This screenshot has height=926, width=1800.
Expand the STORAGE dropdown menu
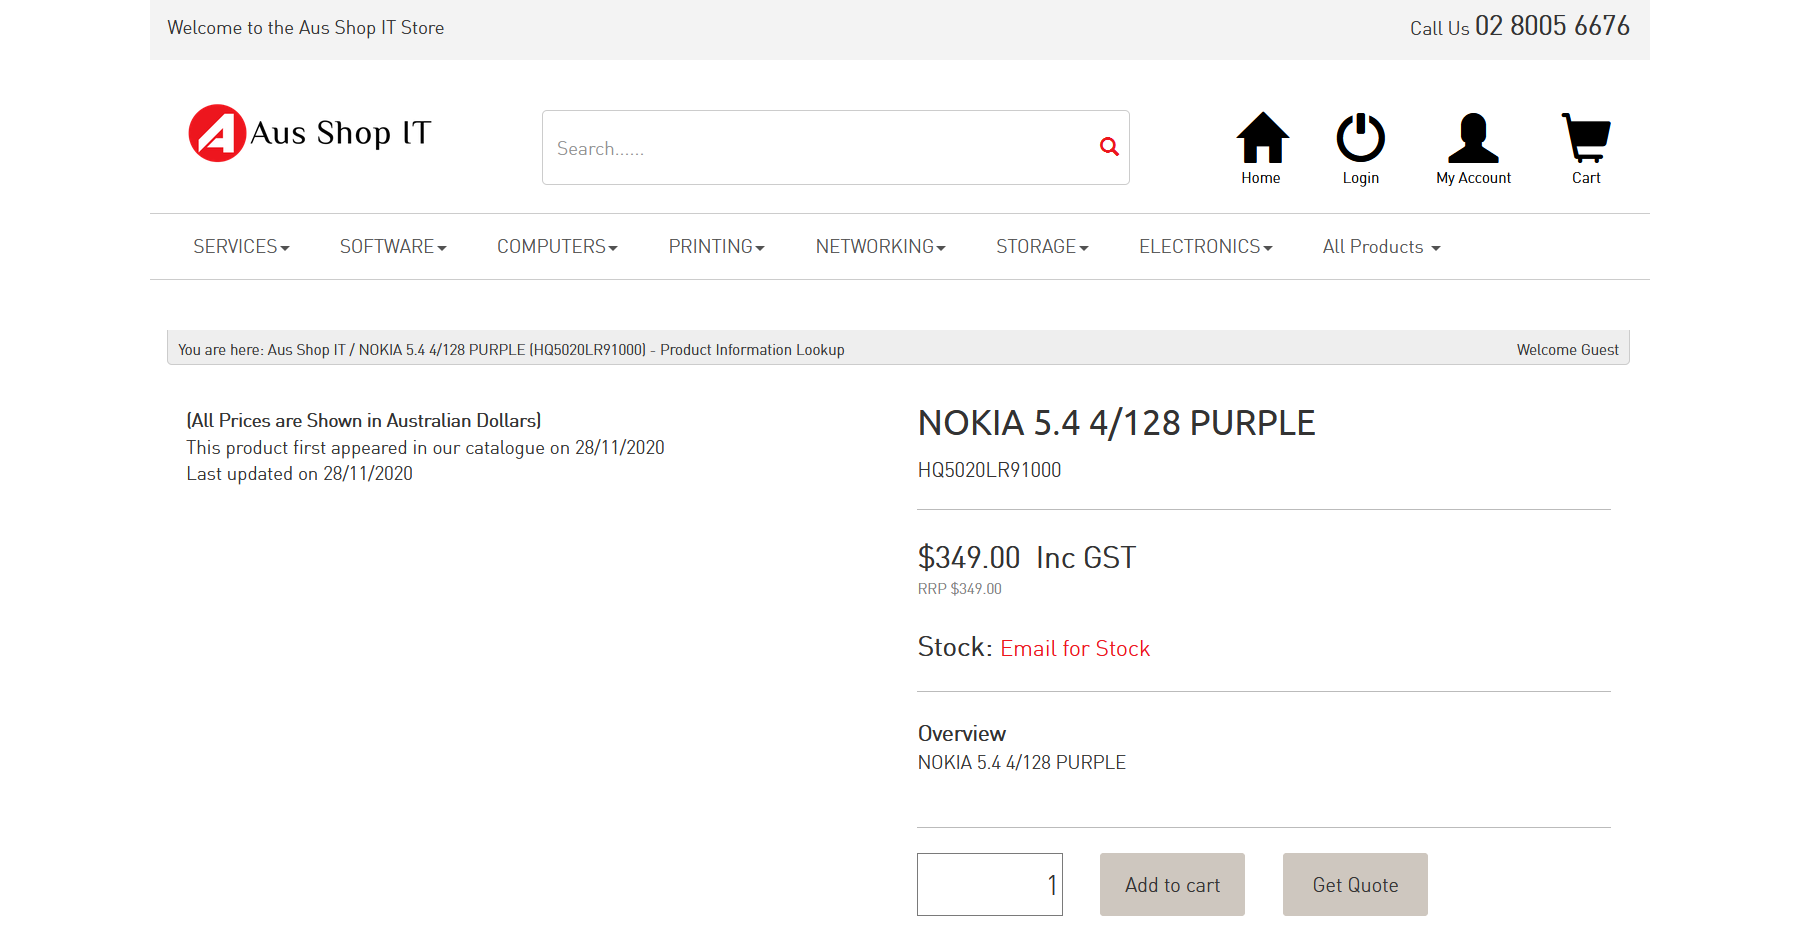click(1042, 247)
